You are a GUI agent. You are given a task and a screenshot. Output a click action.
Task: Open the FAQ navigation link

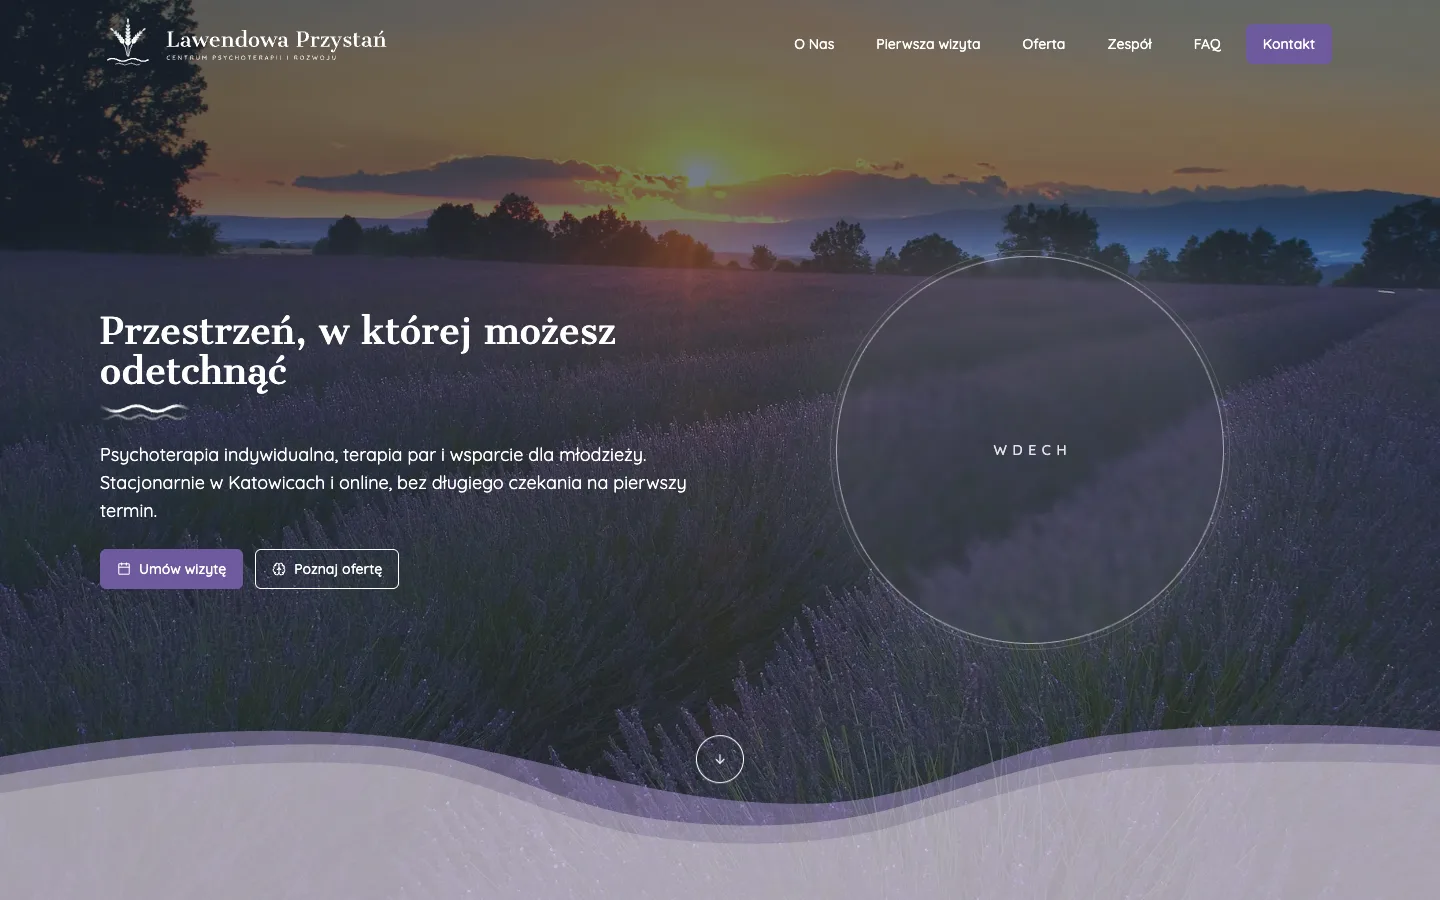click(1207, 44)
